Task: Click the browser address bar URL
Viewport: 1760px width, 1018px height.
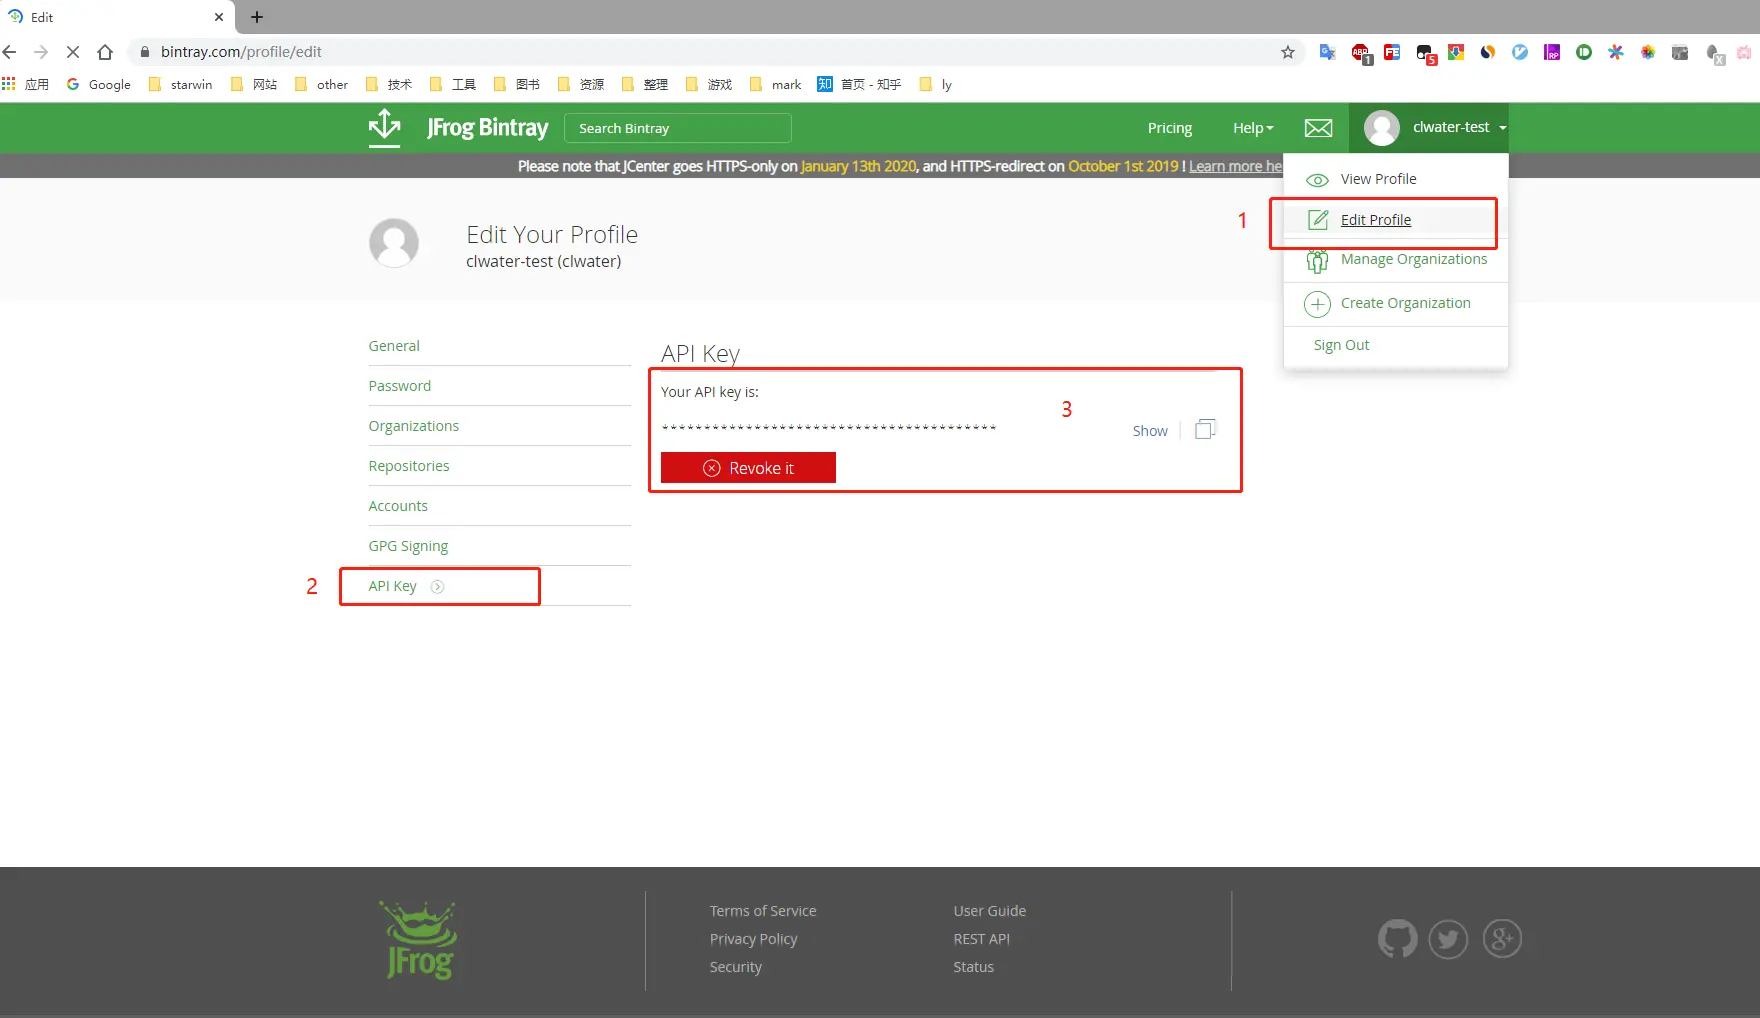Action: tap(241, 52)
